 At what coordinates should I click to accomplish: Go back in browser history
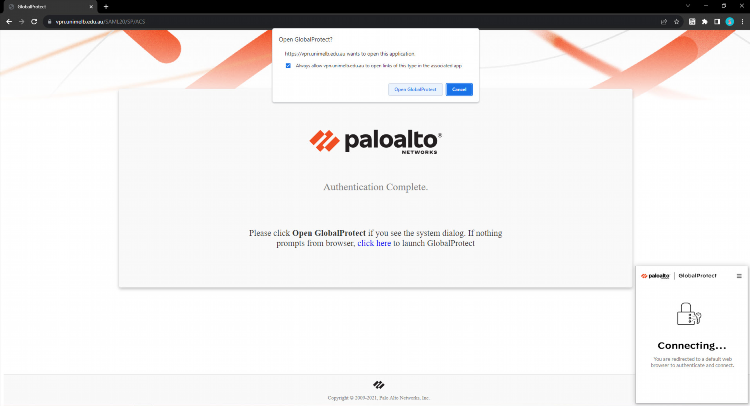click(9, 22)
